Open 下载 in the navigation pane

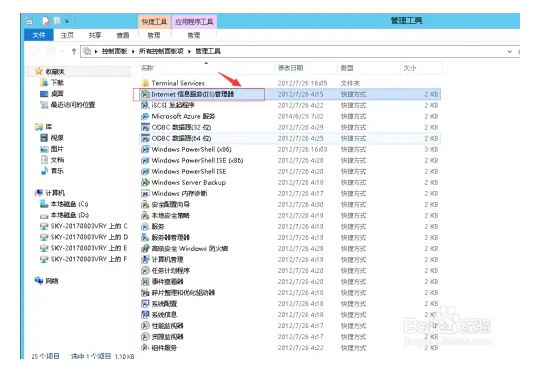tap(57, 83)
